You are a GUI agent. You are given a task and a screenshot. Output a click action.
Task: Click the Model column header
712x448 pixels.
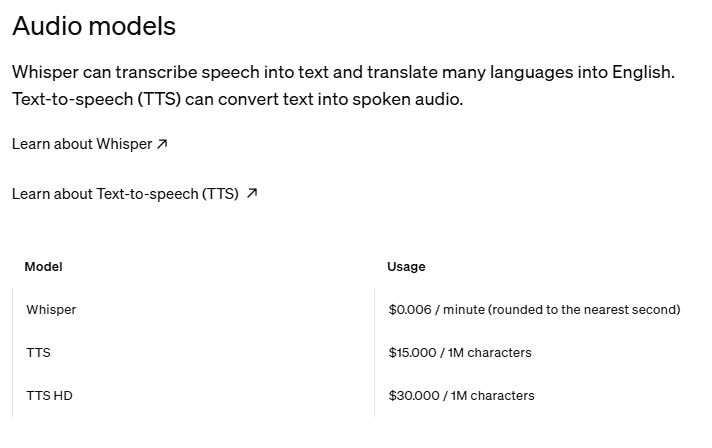tap(43, 267)
